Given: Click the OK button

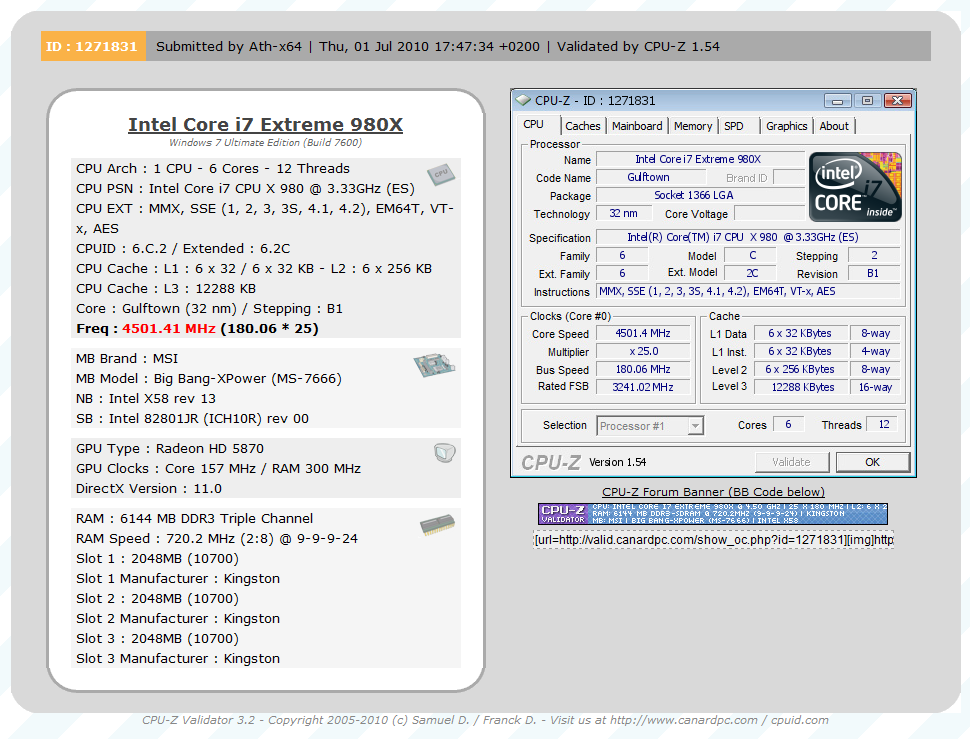Looking at the screenshot, I should click(x=872, y=462).
